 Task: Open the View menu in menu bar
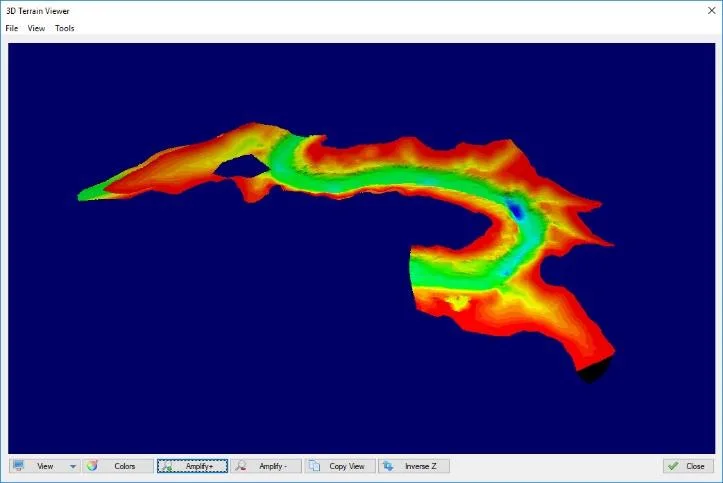(36, 28)
